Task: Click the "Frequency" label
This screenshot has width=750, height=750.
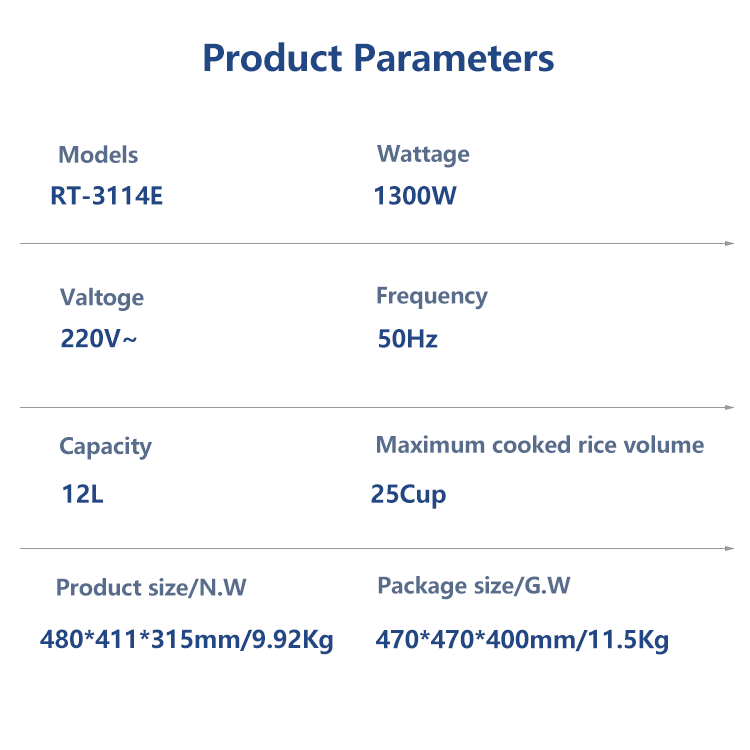Action: pos(432,296)
